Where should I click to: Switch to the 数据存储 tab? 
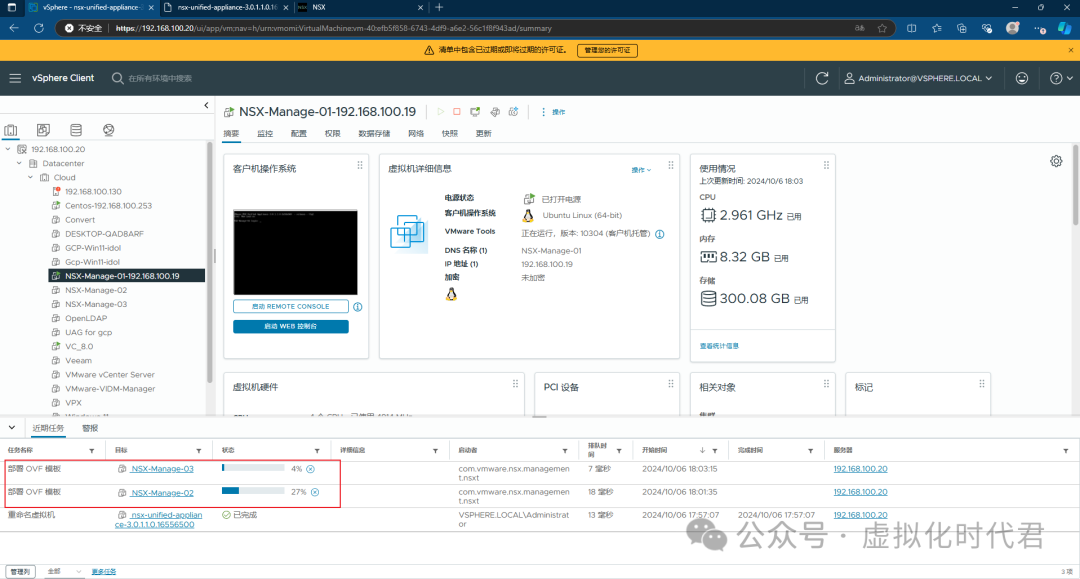374,134
